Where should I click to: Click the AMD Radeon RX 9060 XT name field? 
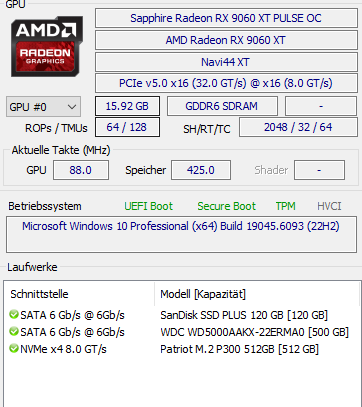click(x=226, y=40)
